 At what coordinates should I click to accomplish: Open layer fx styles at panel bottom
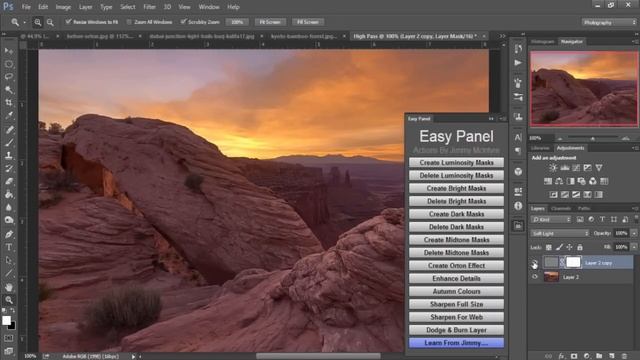[x=562, y=356]
